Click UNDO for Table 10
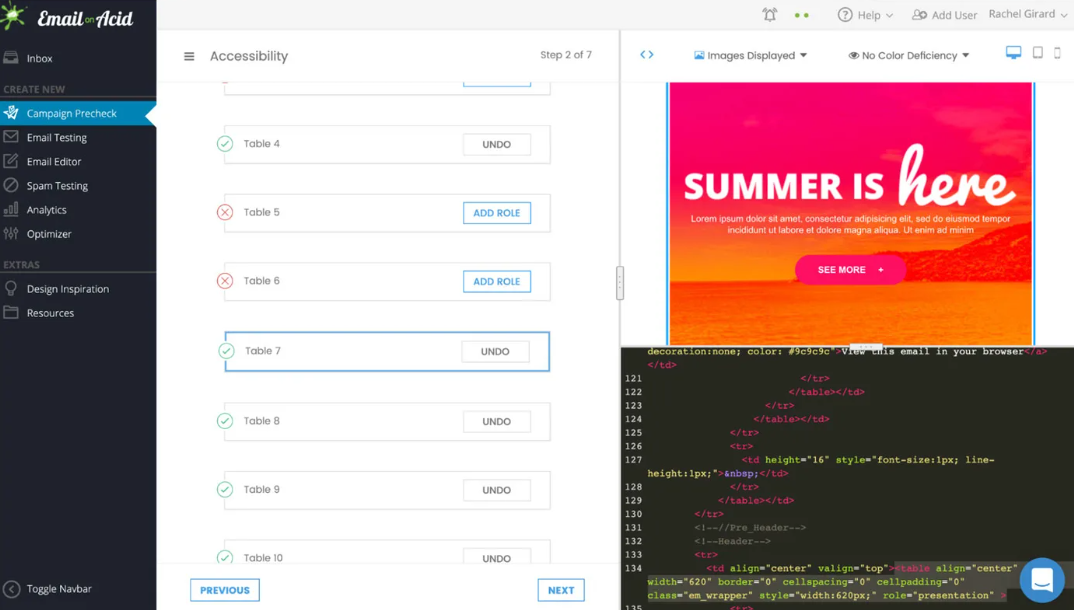The width and height of the screenshot is (1074, 610). click(497, 557)
